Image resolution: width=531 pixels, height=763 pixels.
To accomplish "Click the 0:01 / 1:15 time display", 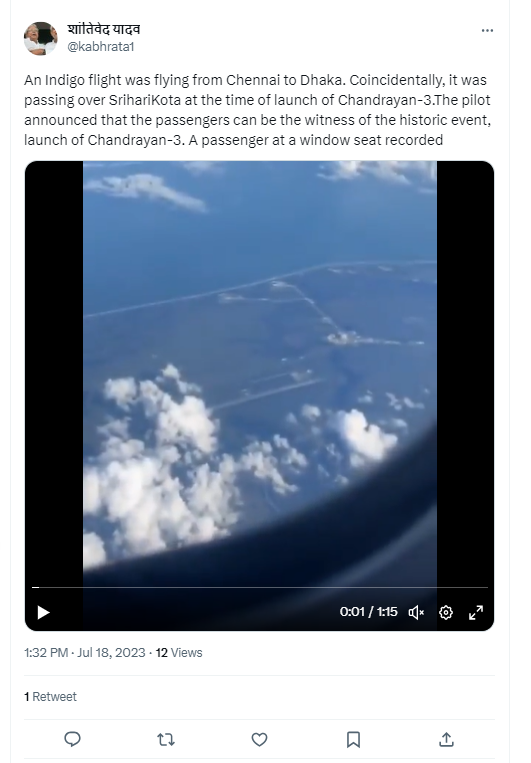I will 368,612.
